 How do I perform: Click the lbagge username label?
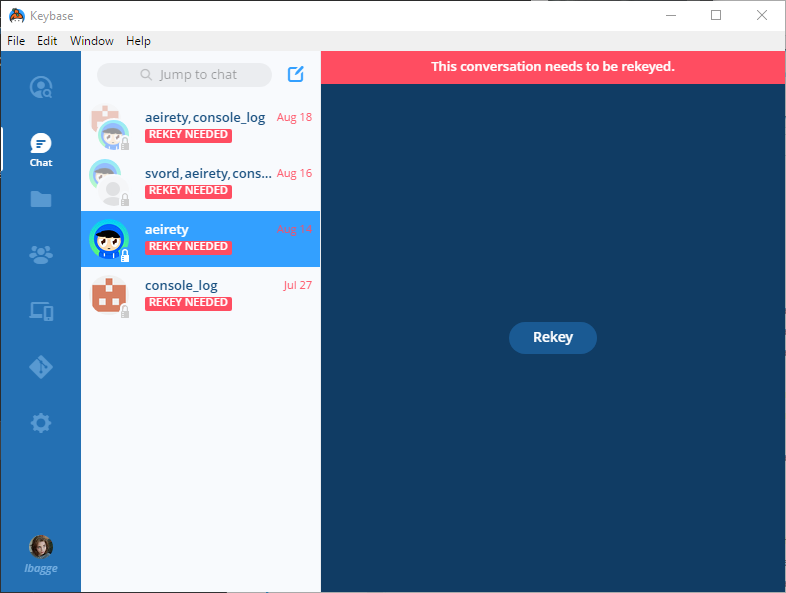click(x=41, y=568)
